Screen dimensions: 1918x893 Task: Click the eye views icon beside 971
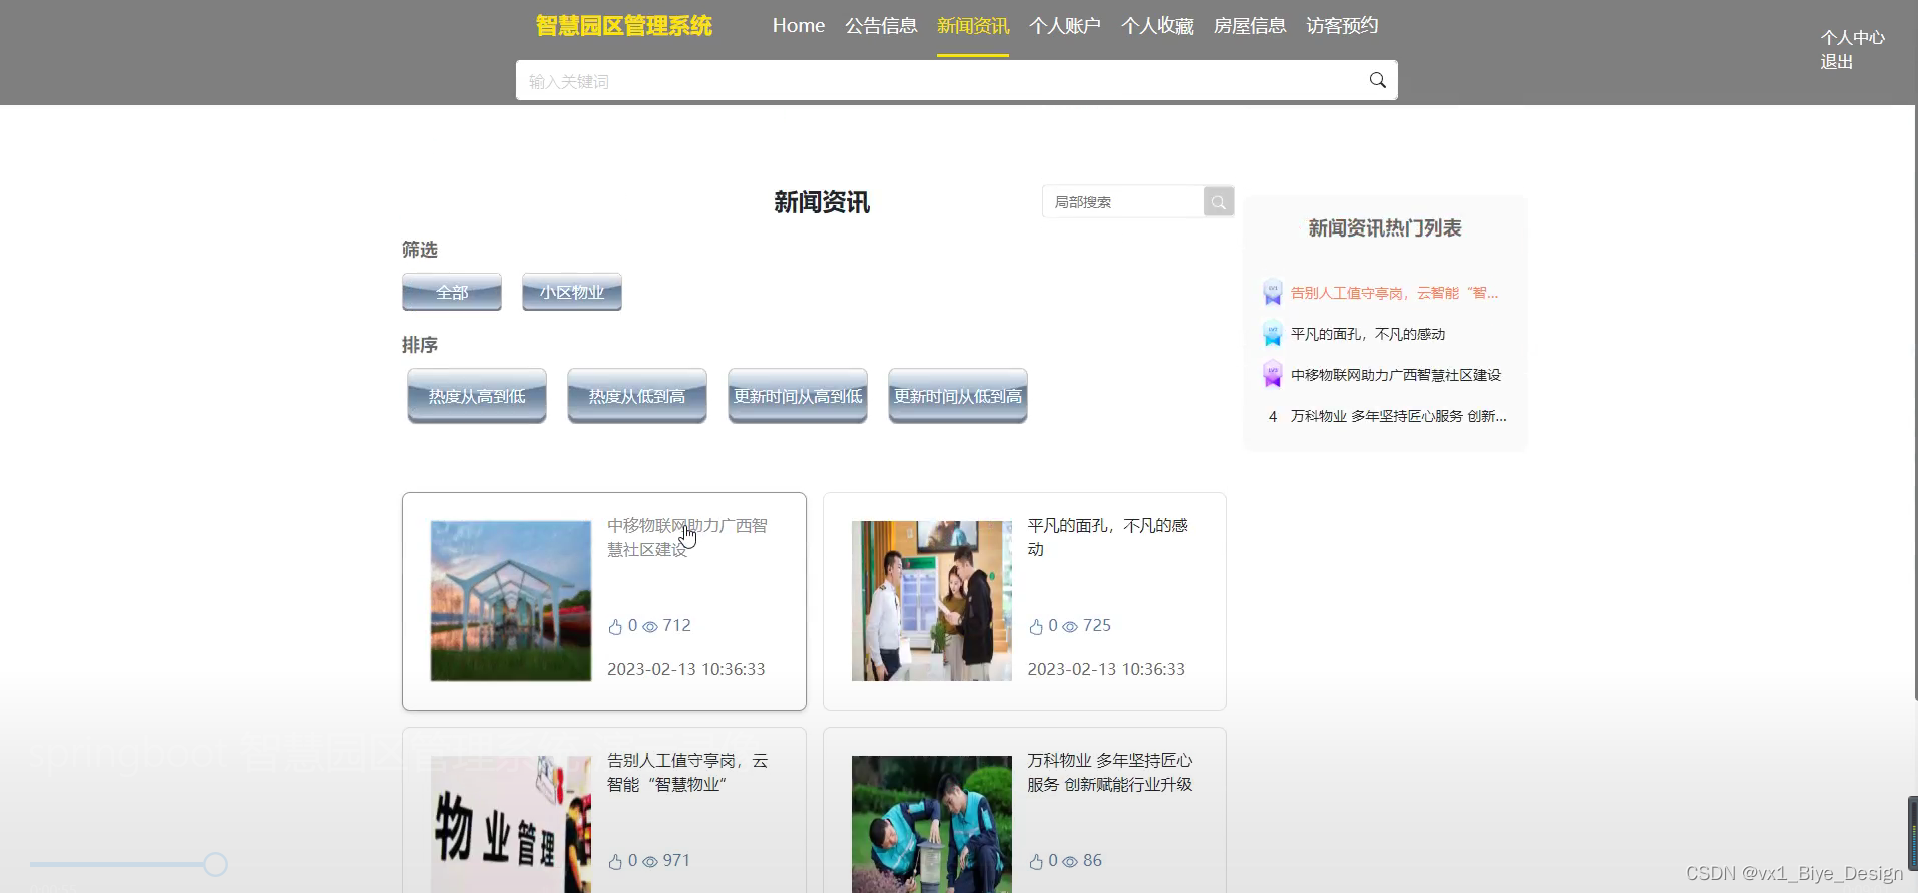click(650, 862)
